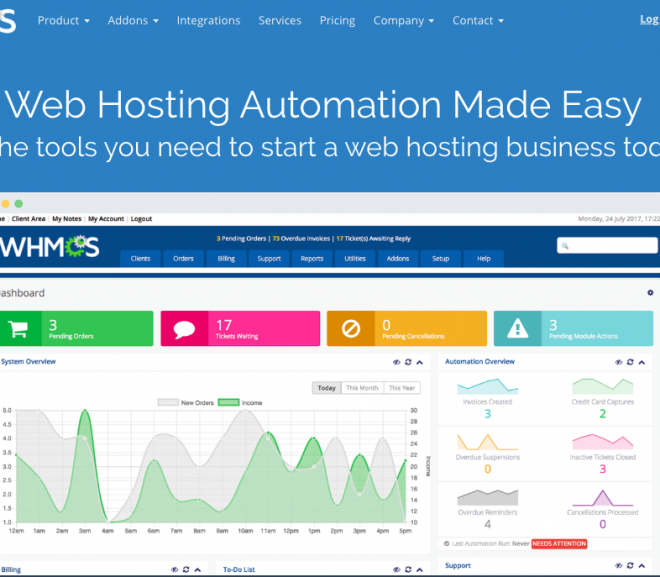Click the Inactive Tickets Closed sparkline
Viewport: 660px width, 577px height.
(x=602, y=442)
